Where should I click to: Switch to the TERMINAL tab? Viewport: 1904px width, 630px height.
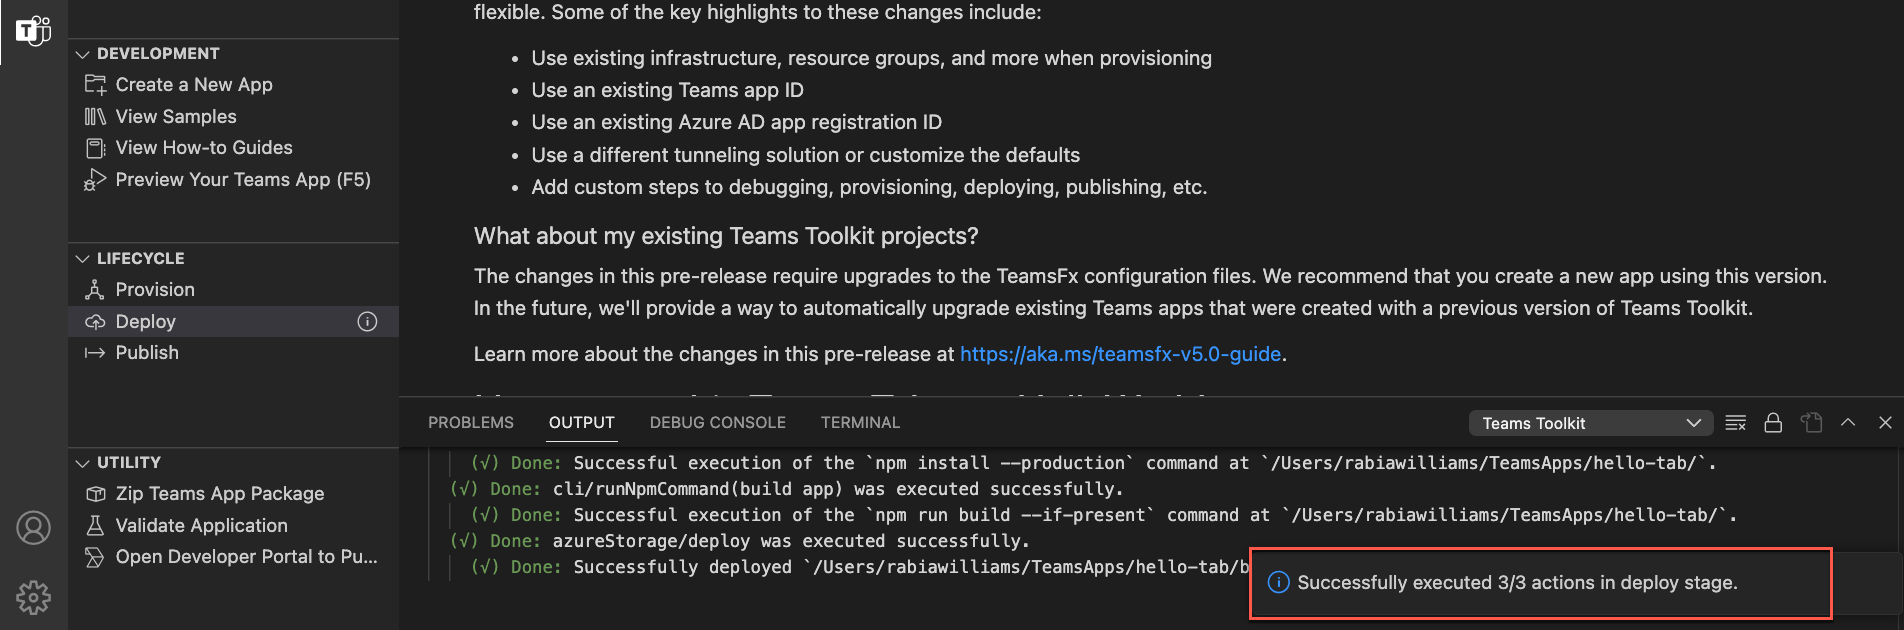(860, 422)
